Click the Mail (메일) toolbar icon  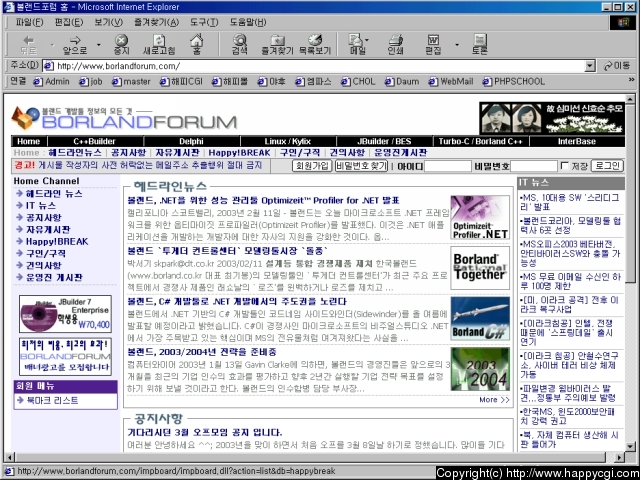(x=358, y=44)
